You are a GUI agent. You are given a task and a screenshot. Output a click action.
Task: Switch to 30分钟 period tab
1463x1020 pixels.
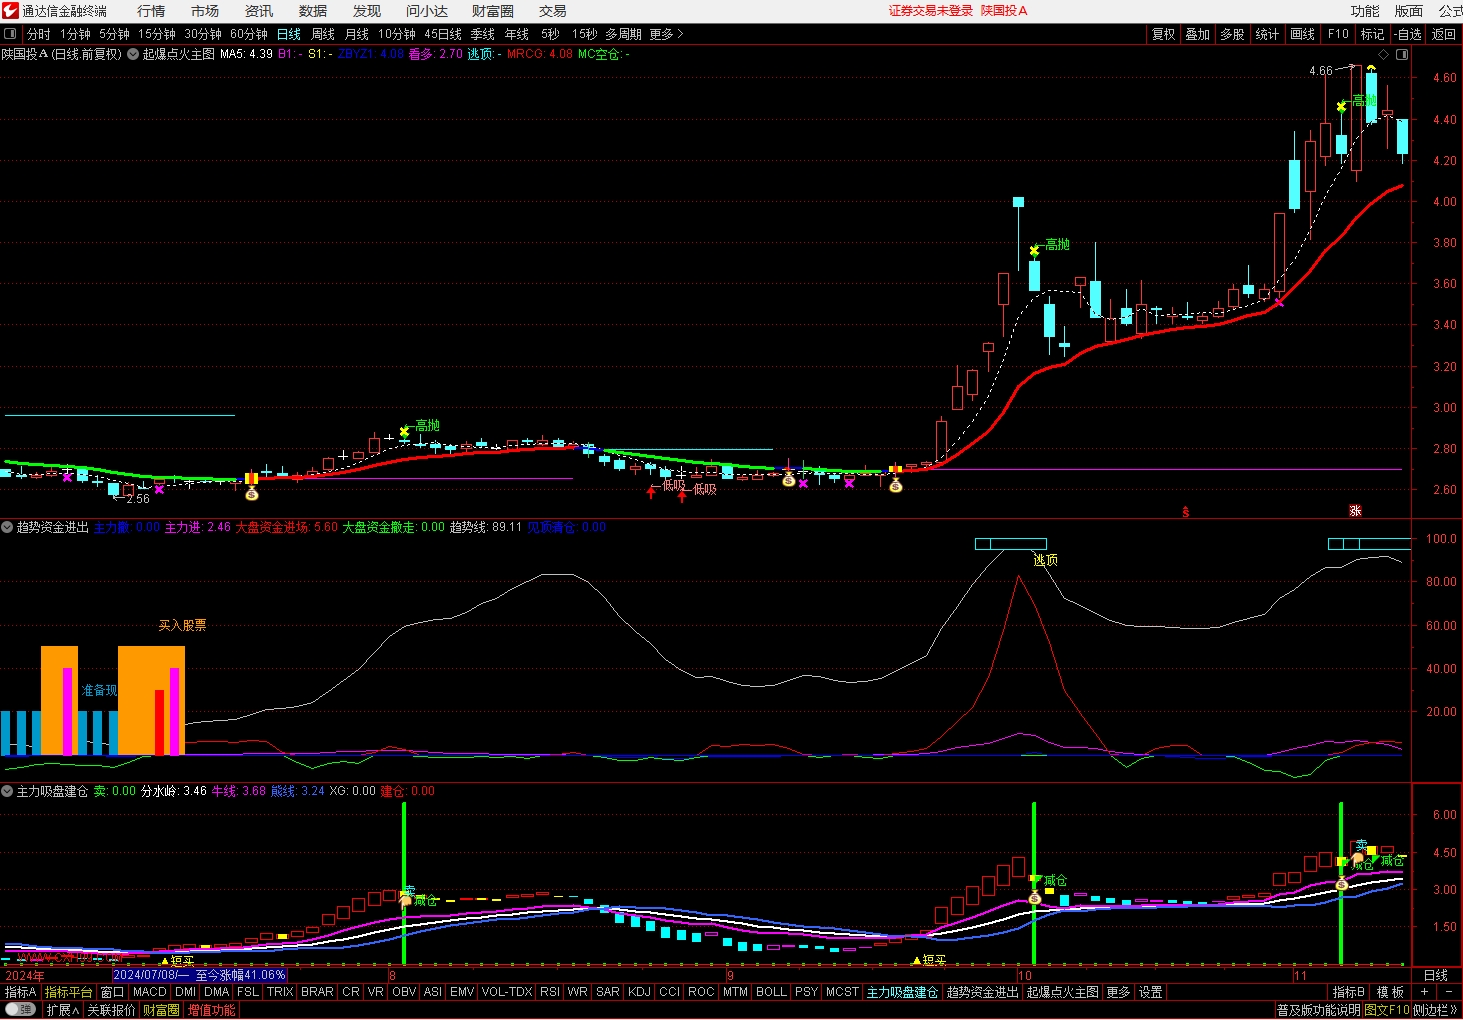click(203, 34)
